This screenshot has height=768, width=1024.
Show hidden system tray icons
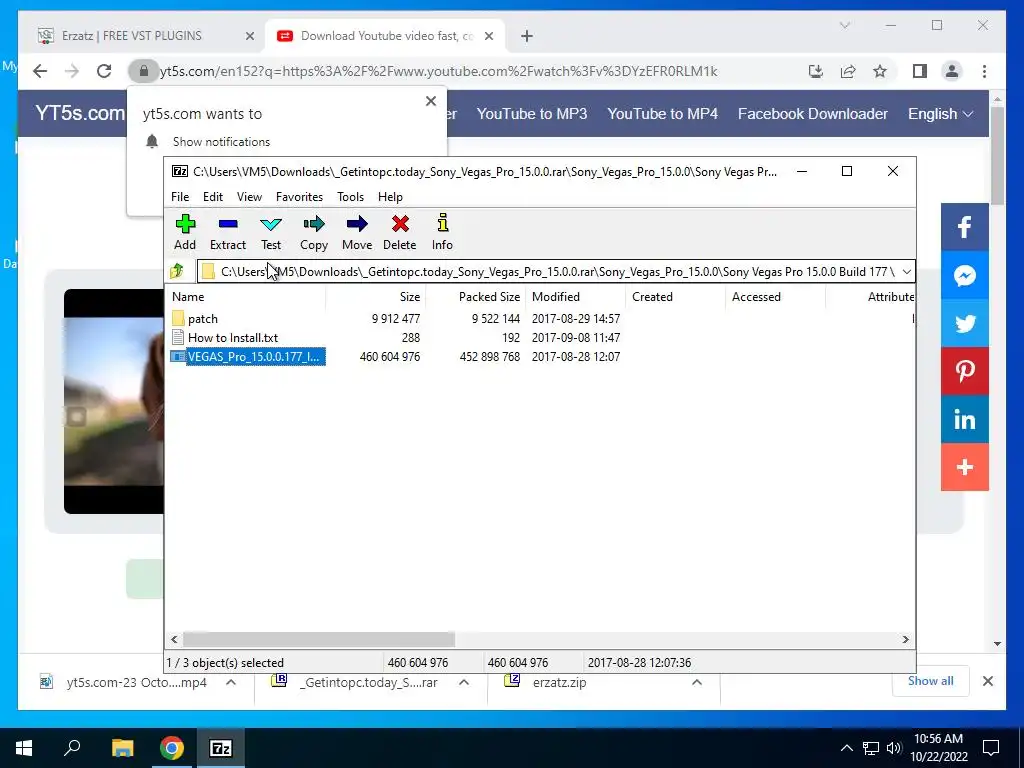pyautogui.click(x=846, y=748)
